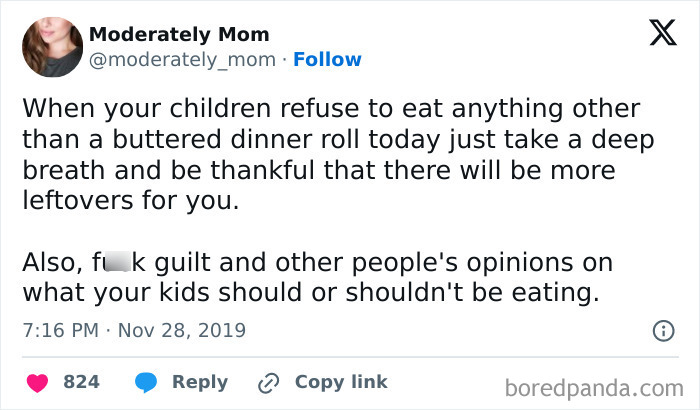Viewport: 700px width, 410px height.
Task: Click the chain link copy icon
Action: (x=268, y=382)
